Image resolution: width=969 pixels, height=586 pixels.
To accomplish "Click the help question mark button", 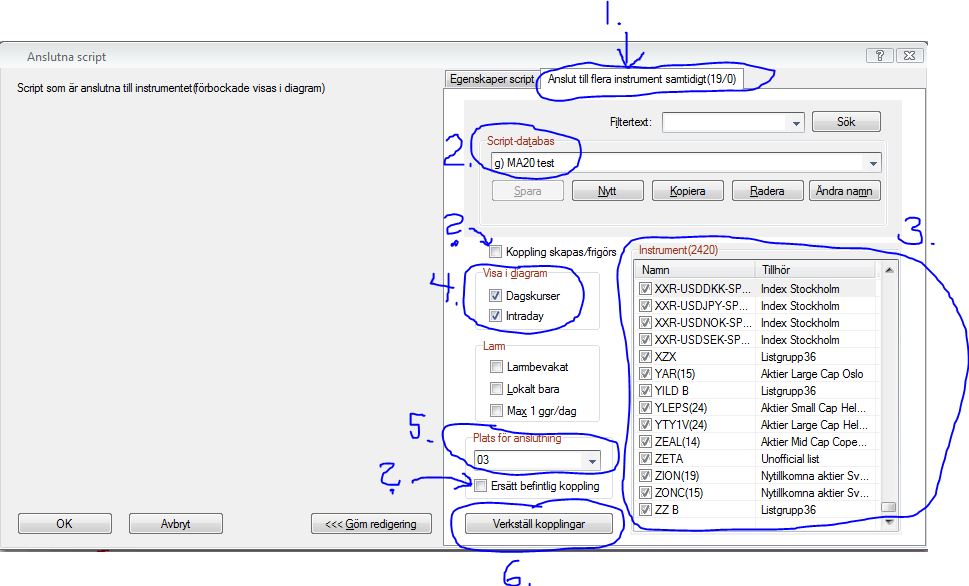I will click(880, 56).
